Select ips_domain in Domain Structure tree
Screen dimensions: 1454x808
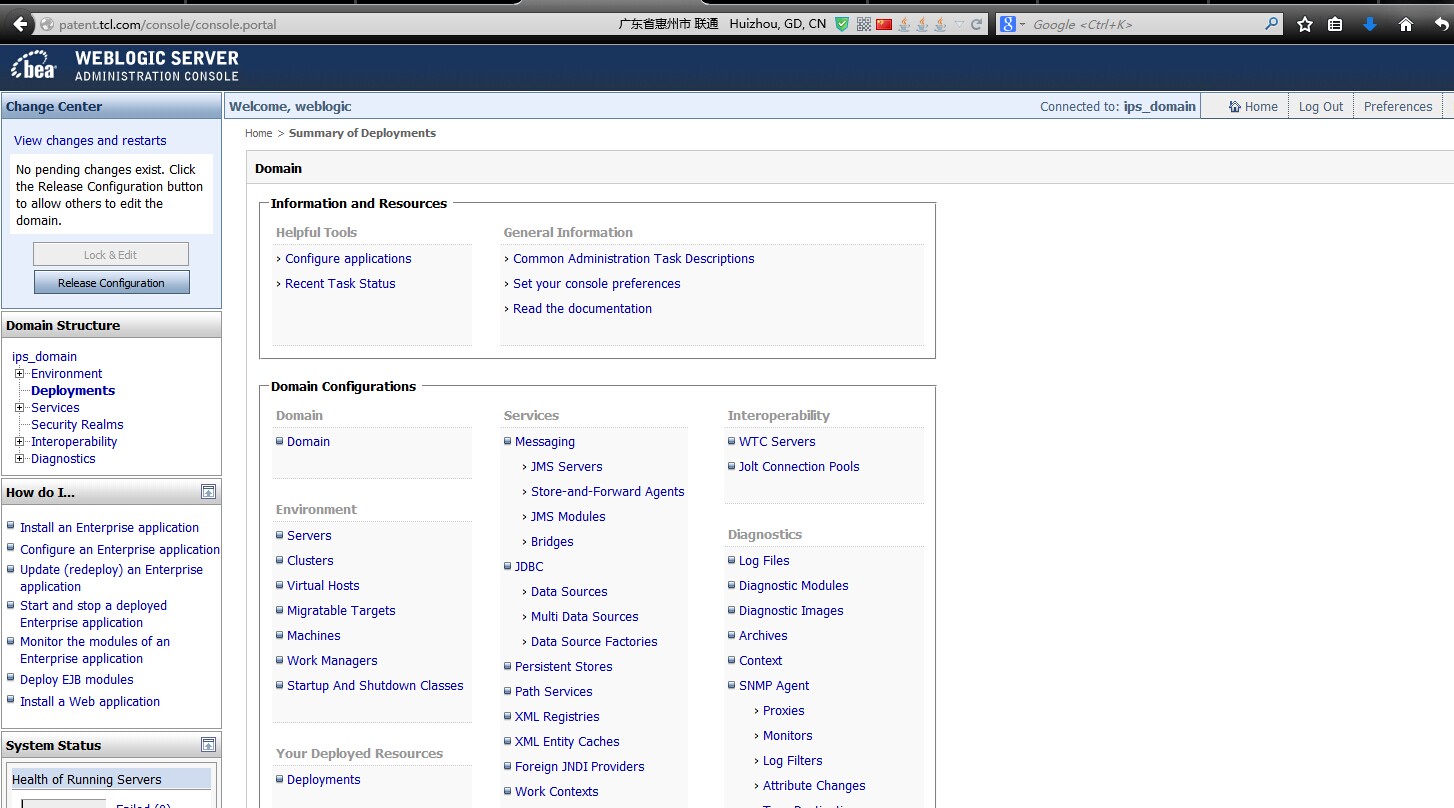(x=44, y=357)
